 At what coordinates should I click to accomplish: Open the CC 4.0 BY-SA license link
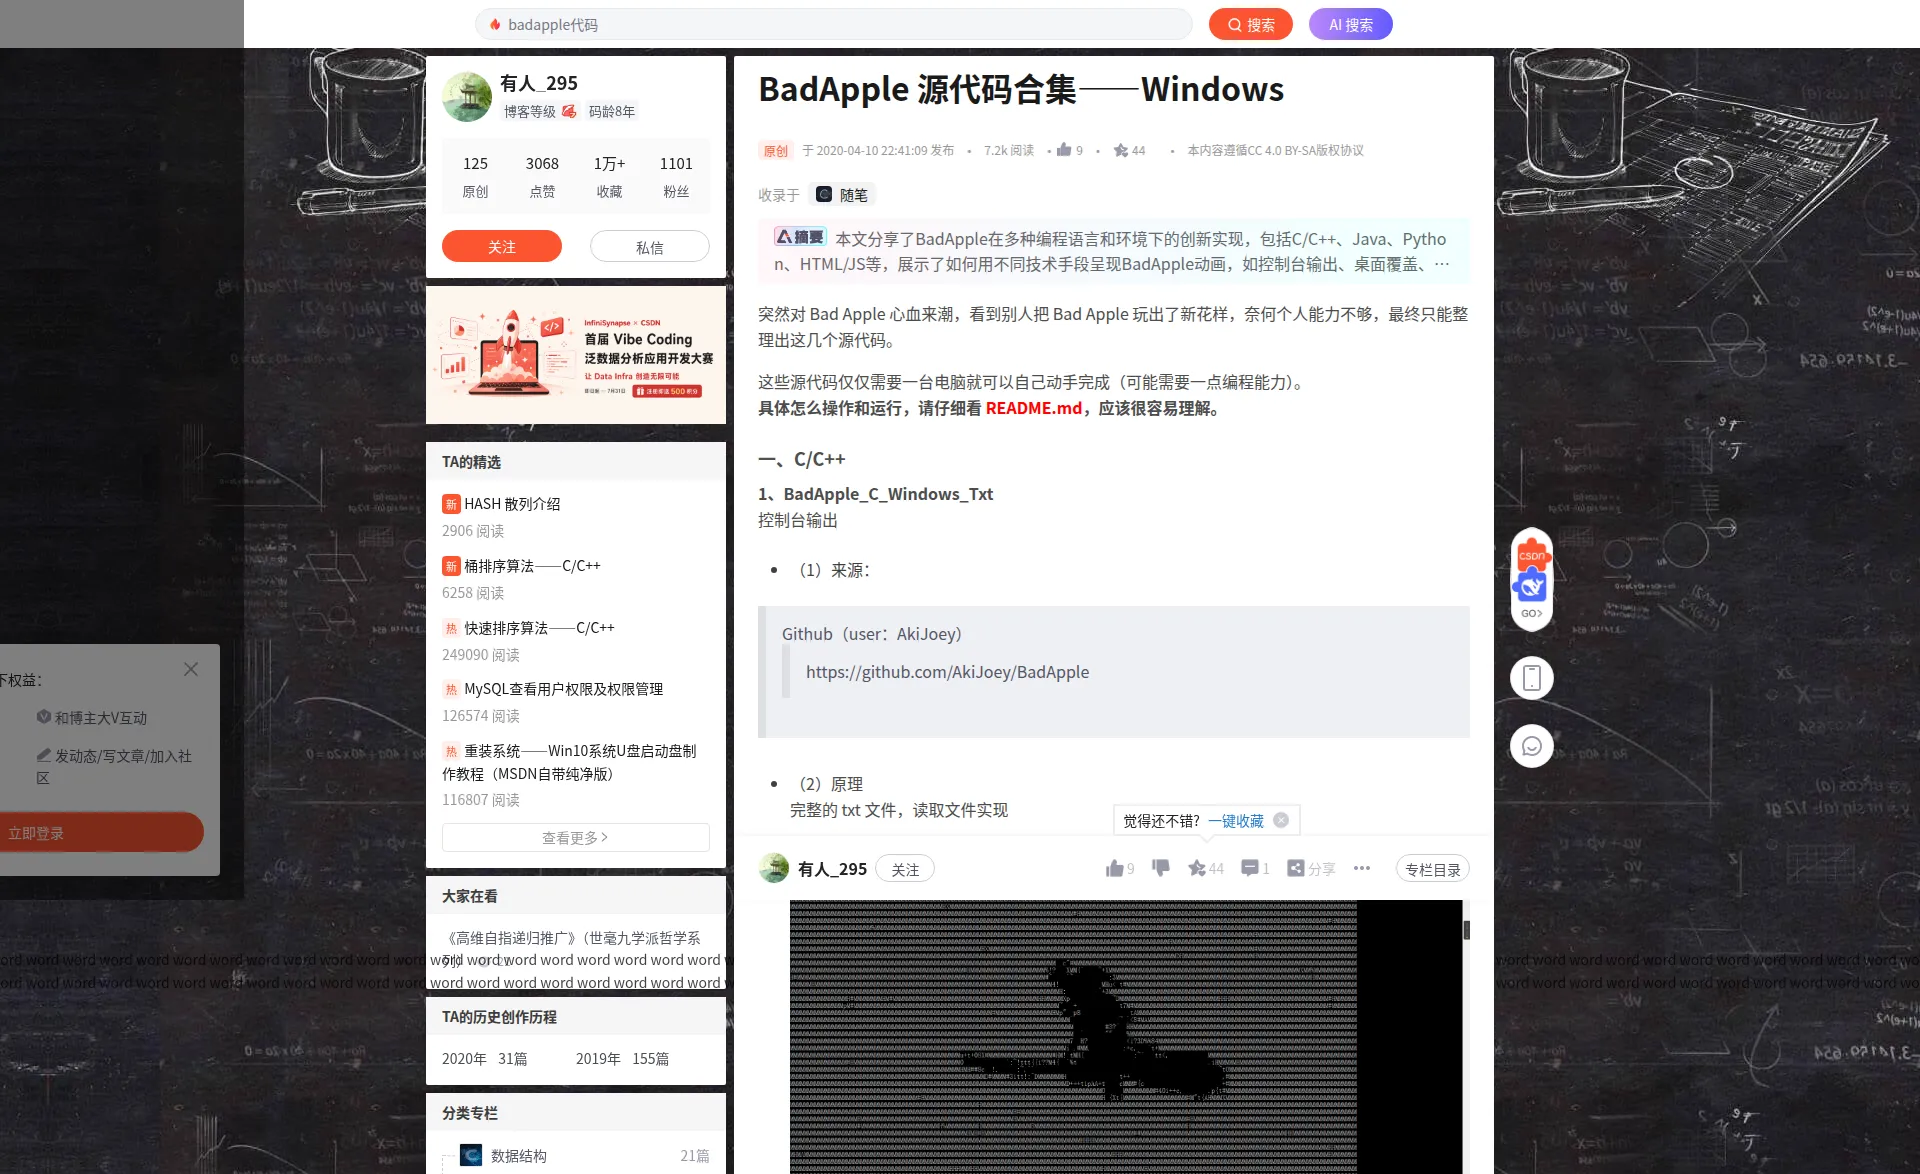1275,151
